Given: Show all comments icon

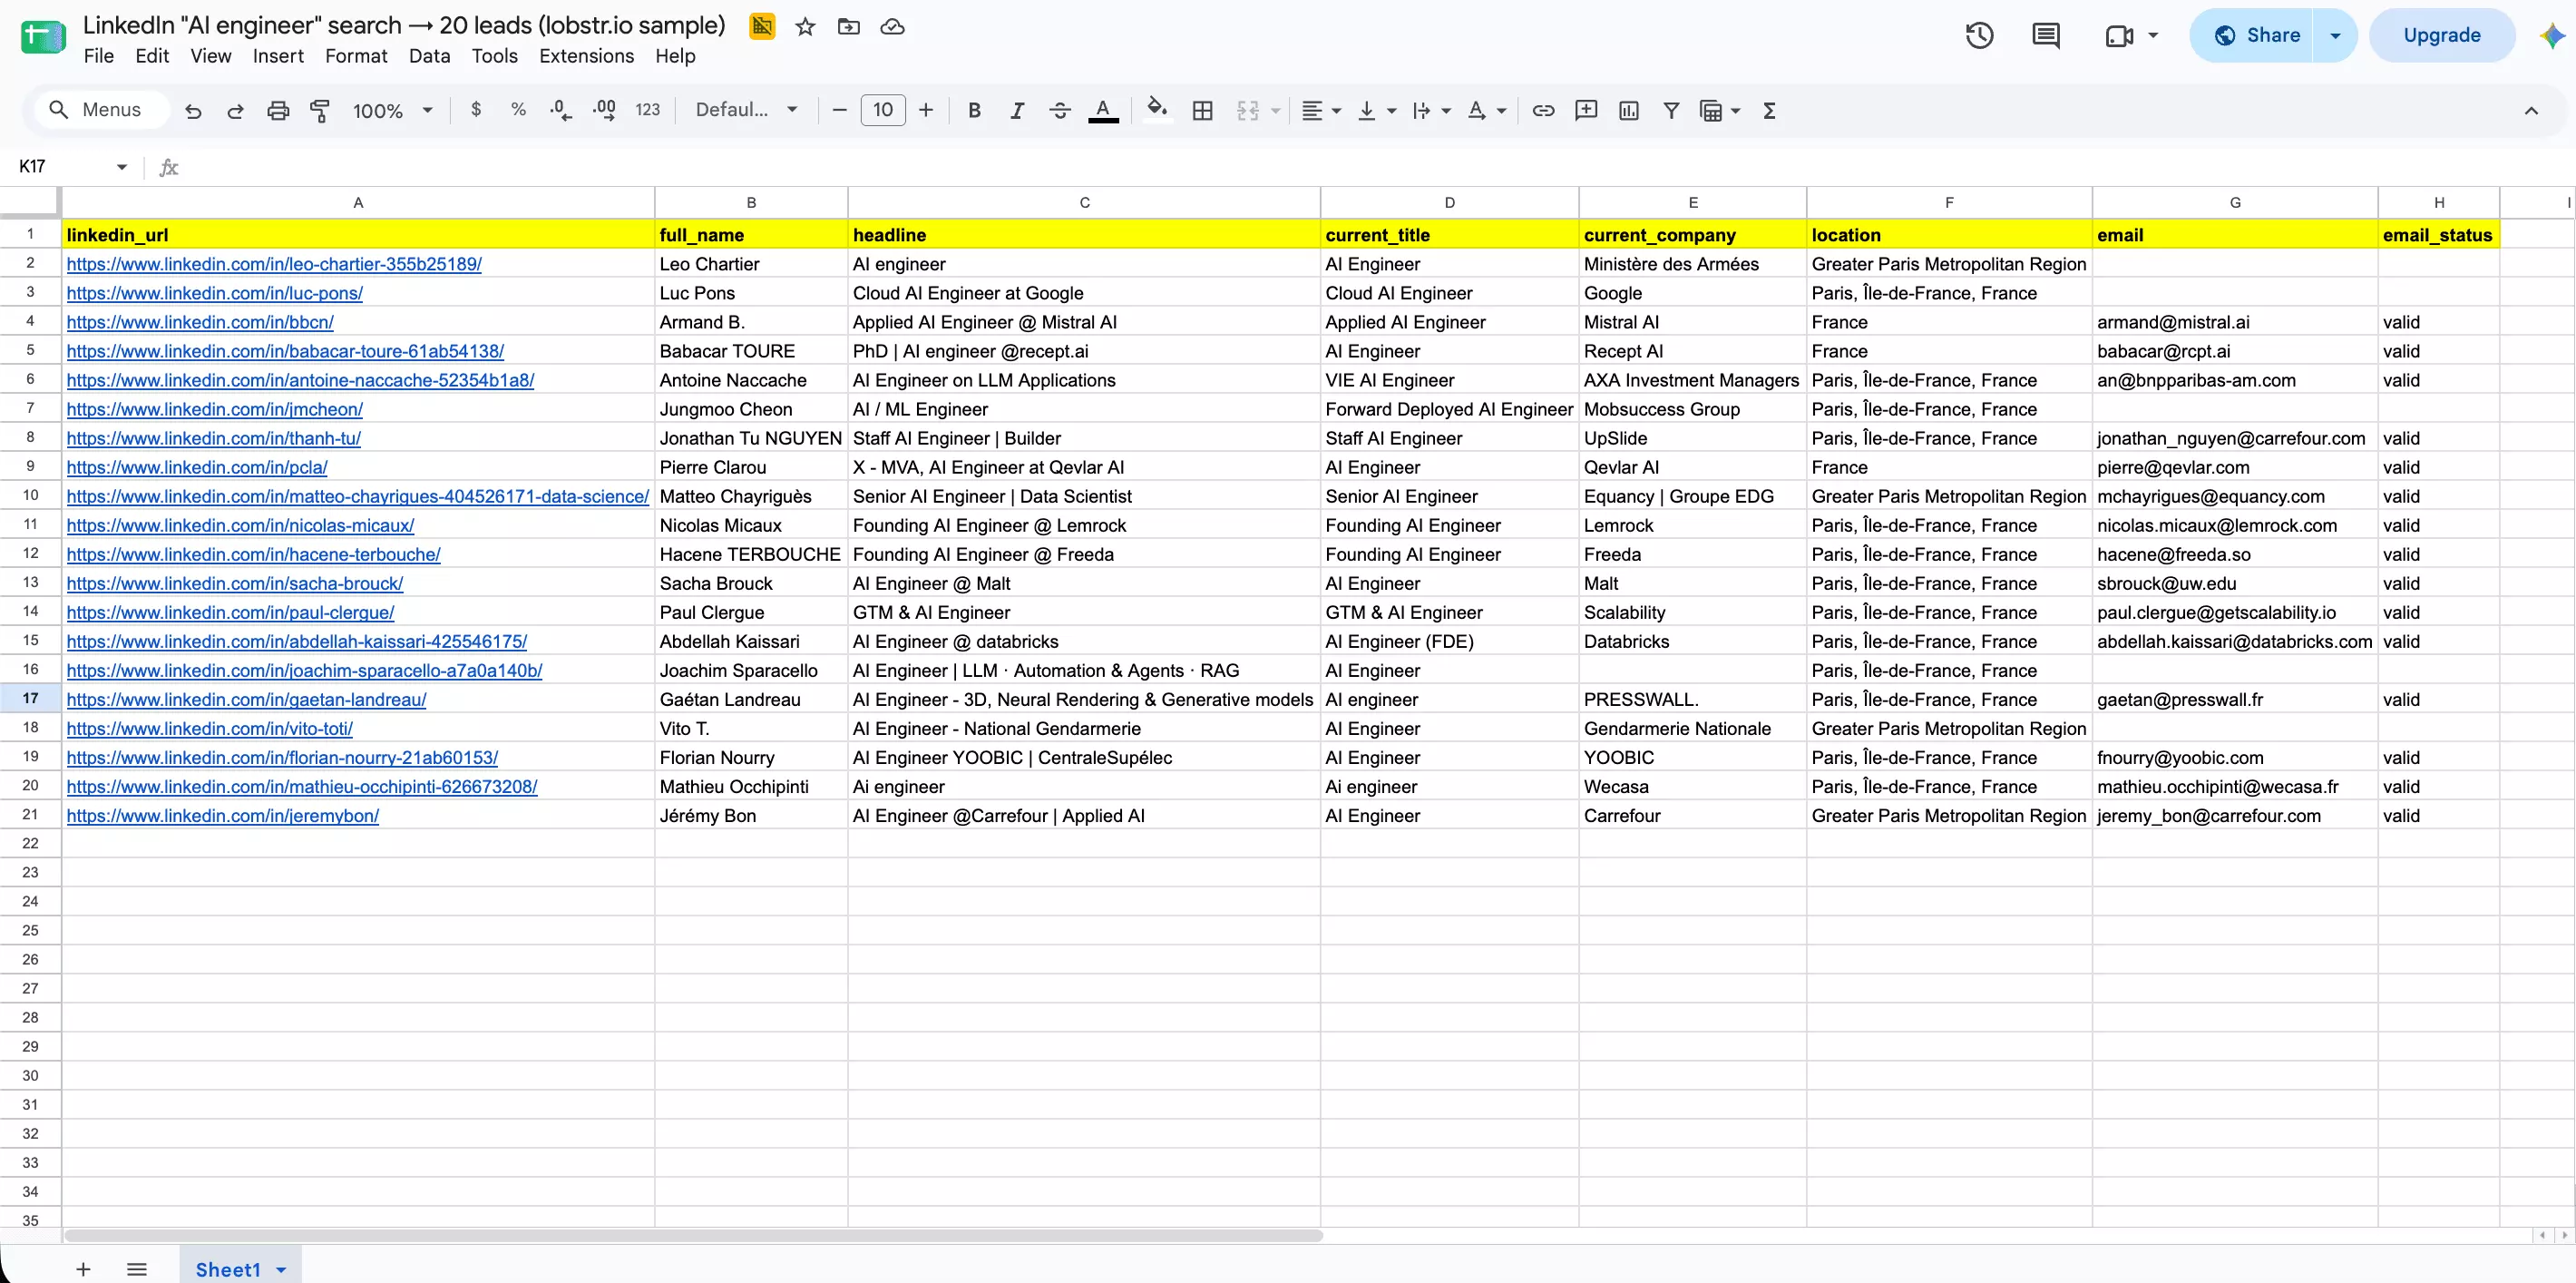Looking at the screenshot, I should point(2046,36).
